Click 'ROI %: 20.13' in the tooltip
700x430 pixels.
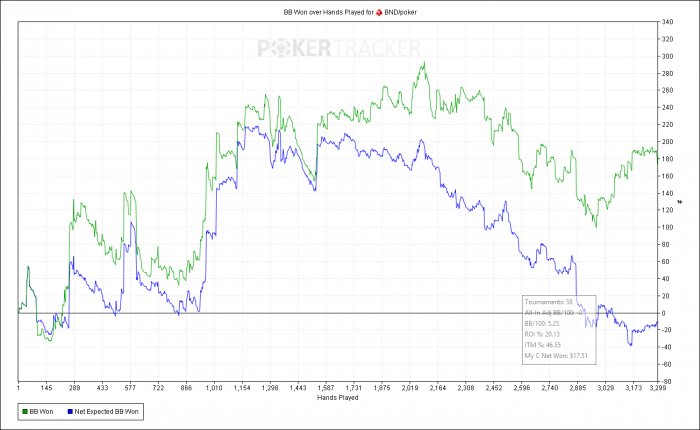(542, 334)
